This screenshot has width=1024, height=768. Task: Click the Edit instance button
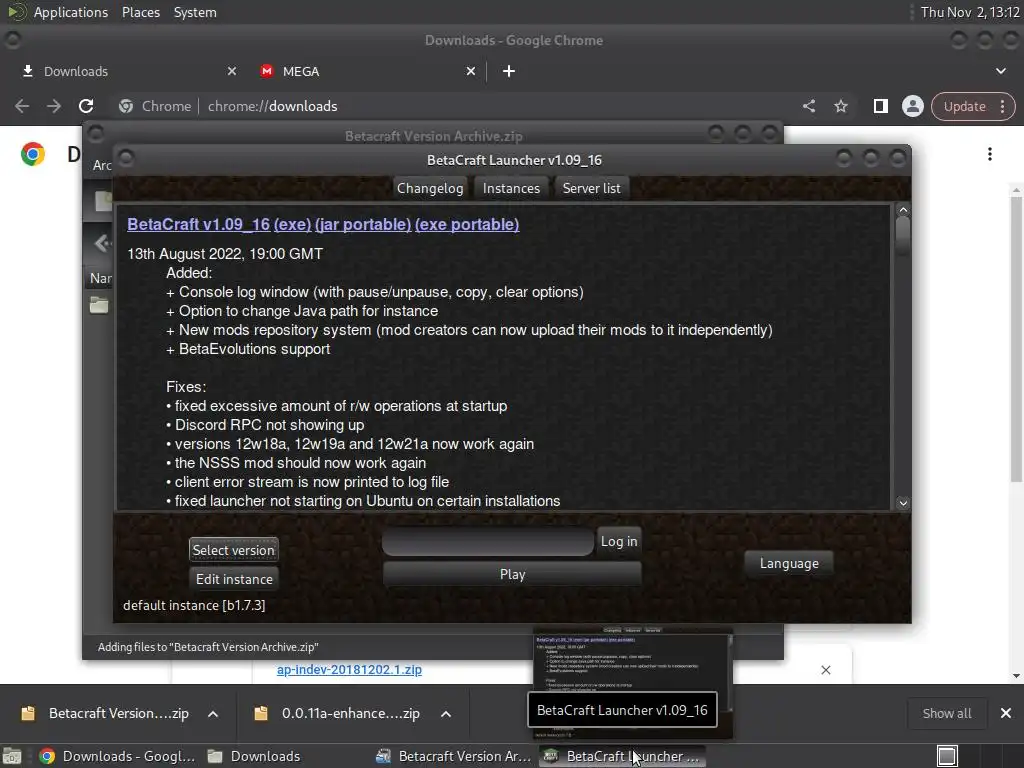pos(234,579)
